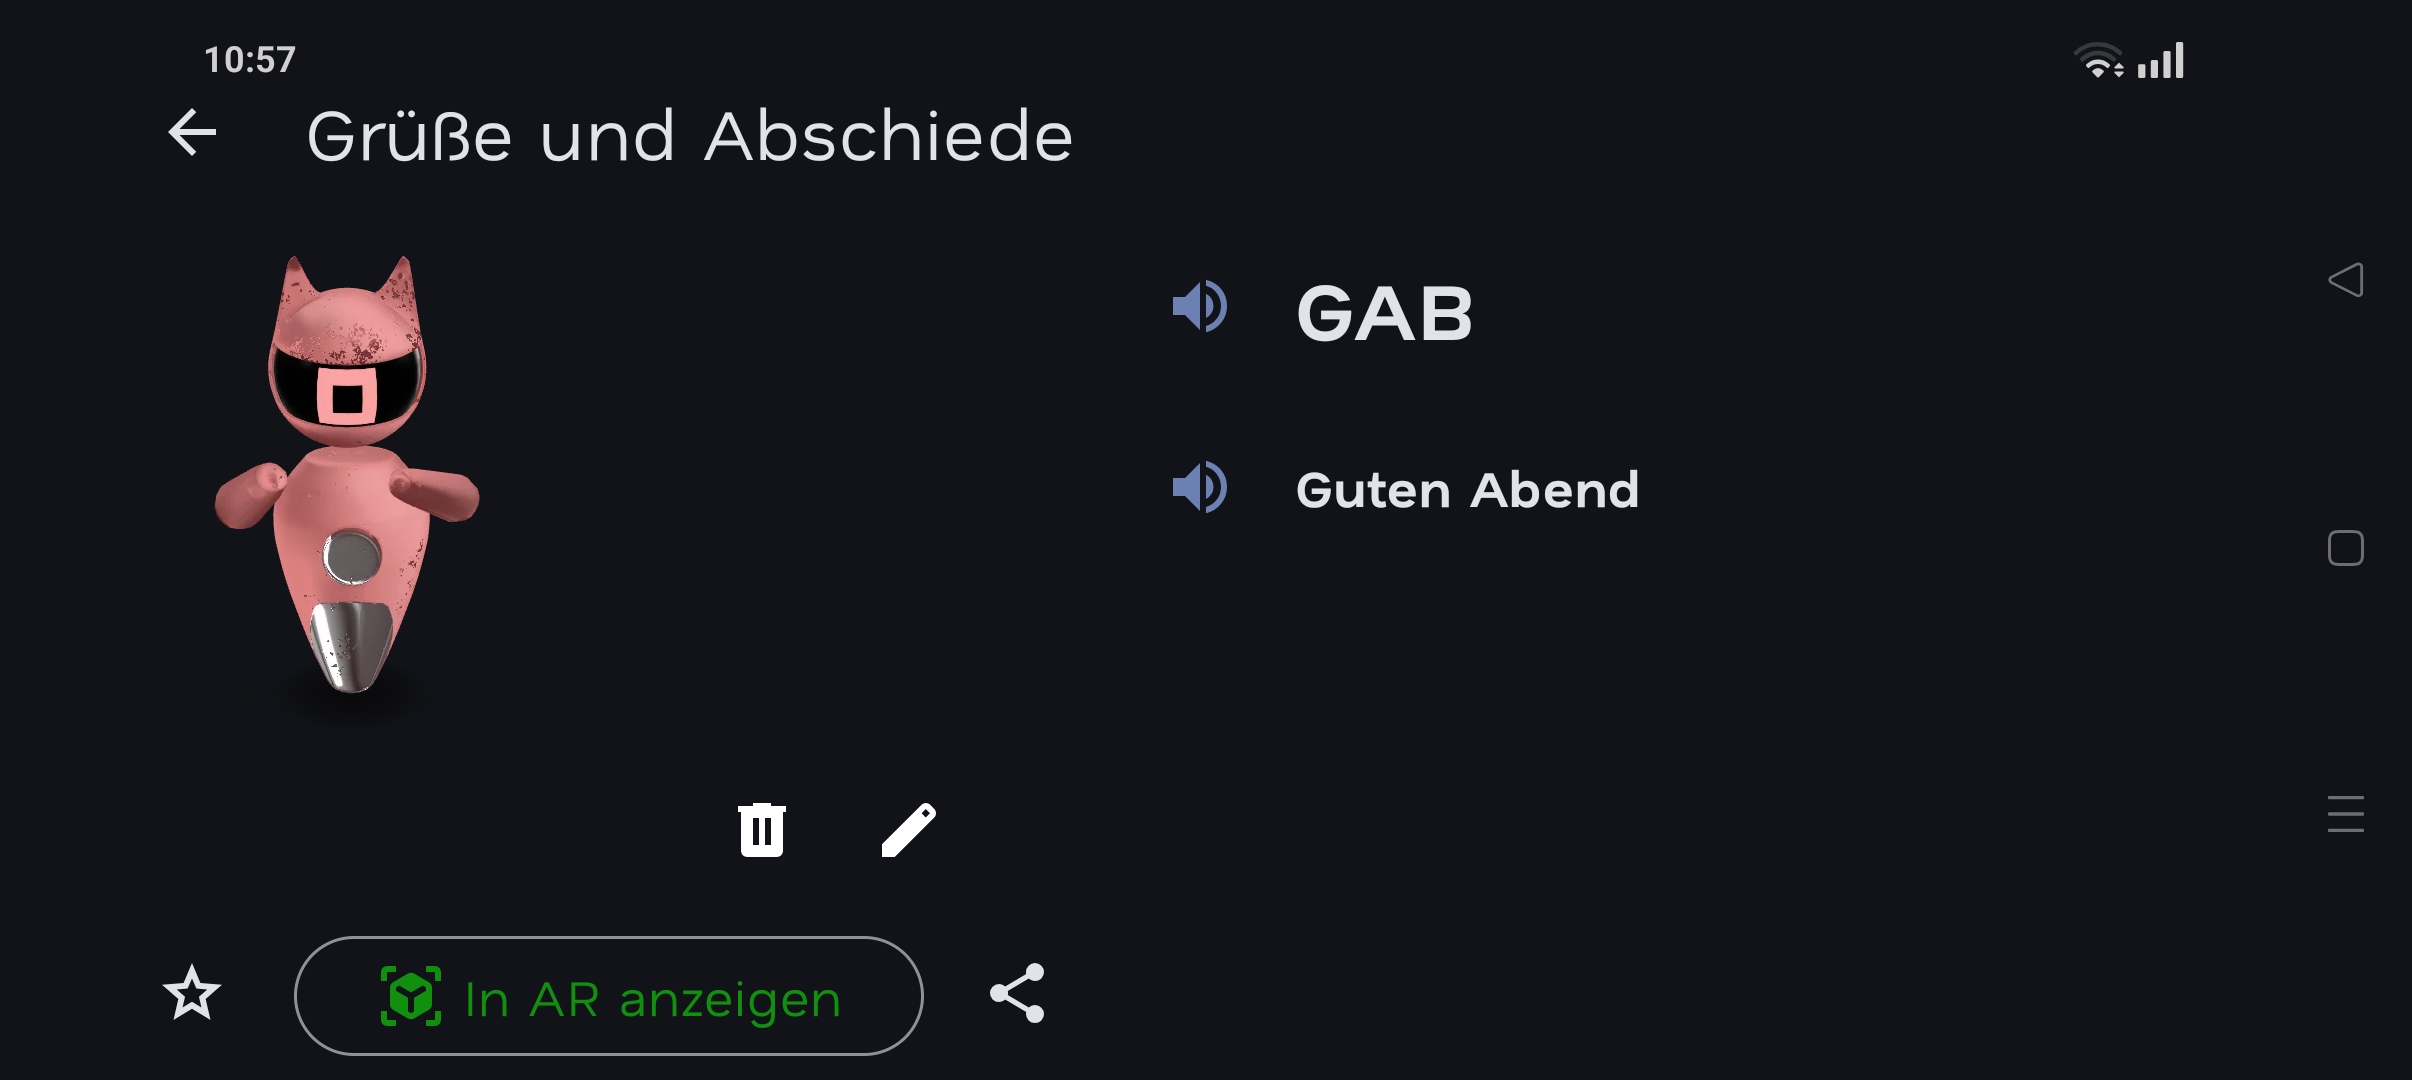Screen dimensions: 2412x1080
Task: Tap the 10:57 clock in status bar
Action: [250, 60]
